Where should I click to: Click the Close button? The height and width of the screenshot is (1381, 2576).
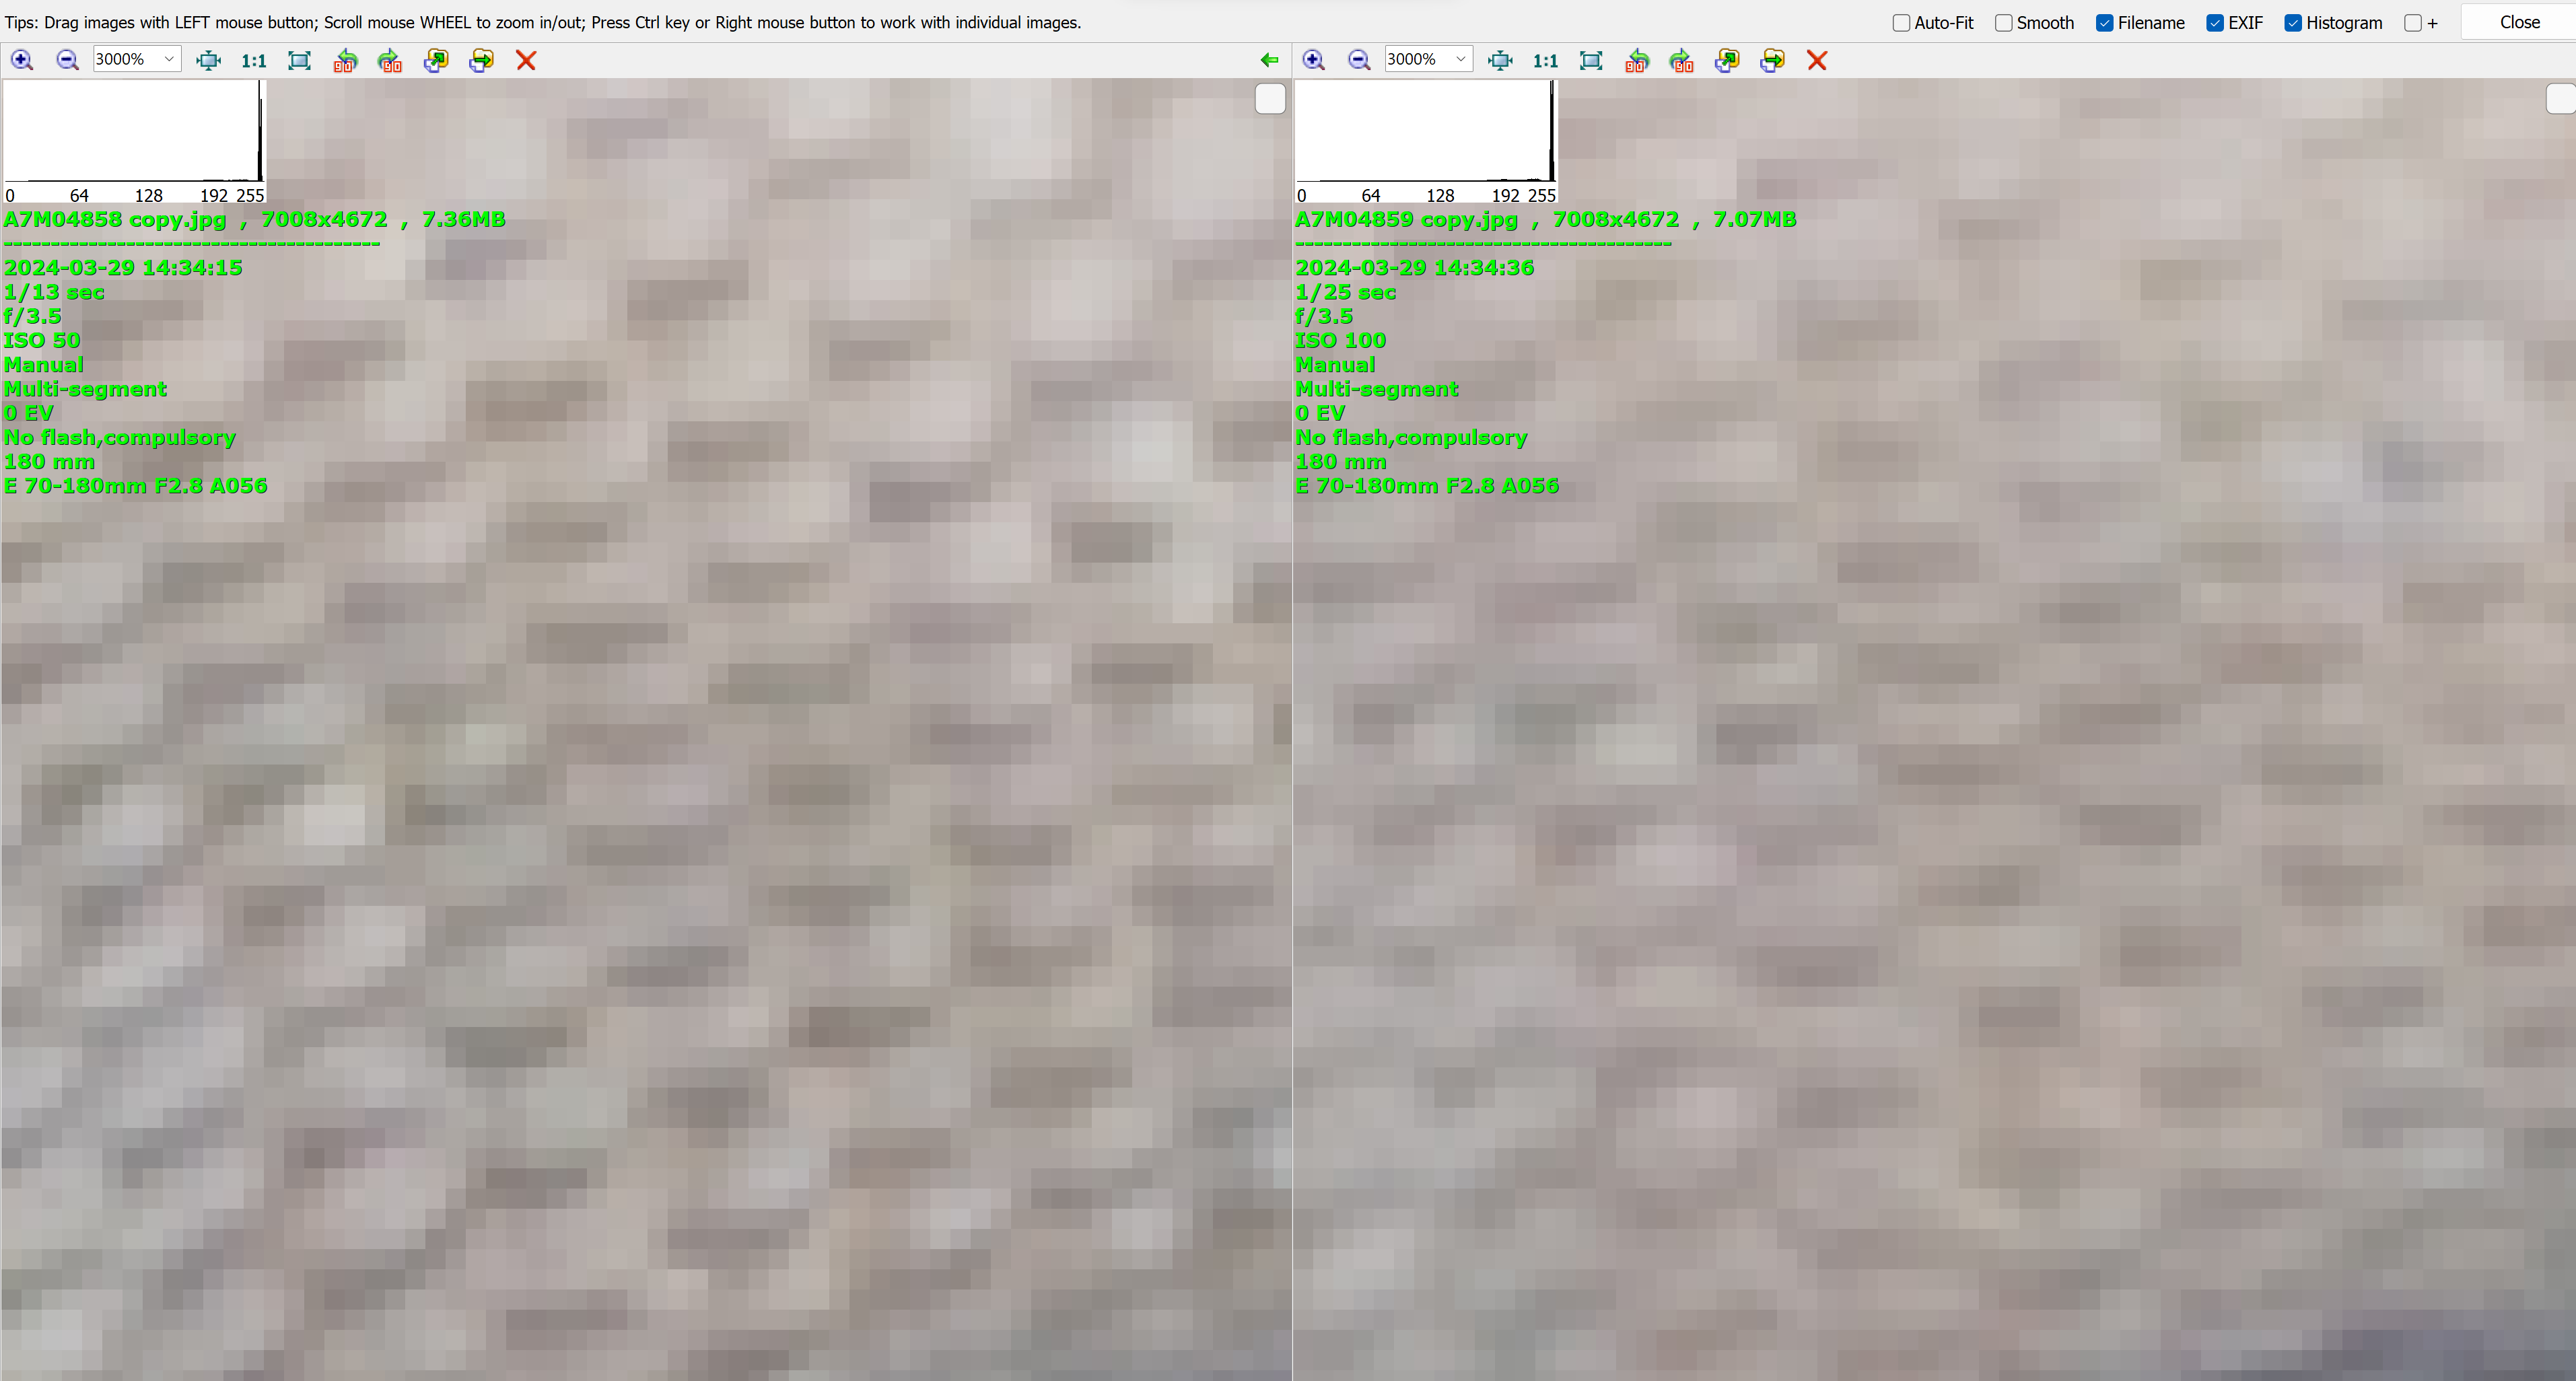tap(2519, 22)
